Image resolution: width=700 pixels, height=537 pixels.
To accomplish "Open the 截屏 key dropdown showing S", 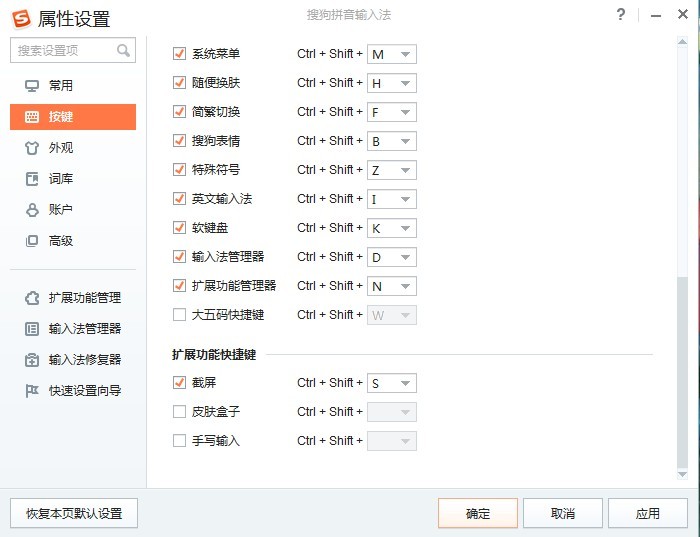I will [x=392, y=383].
